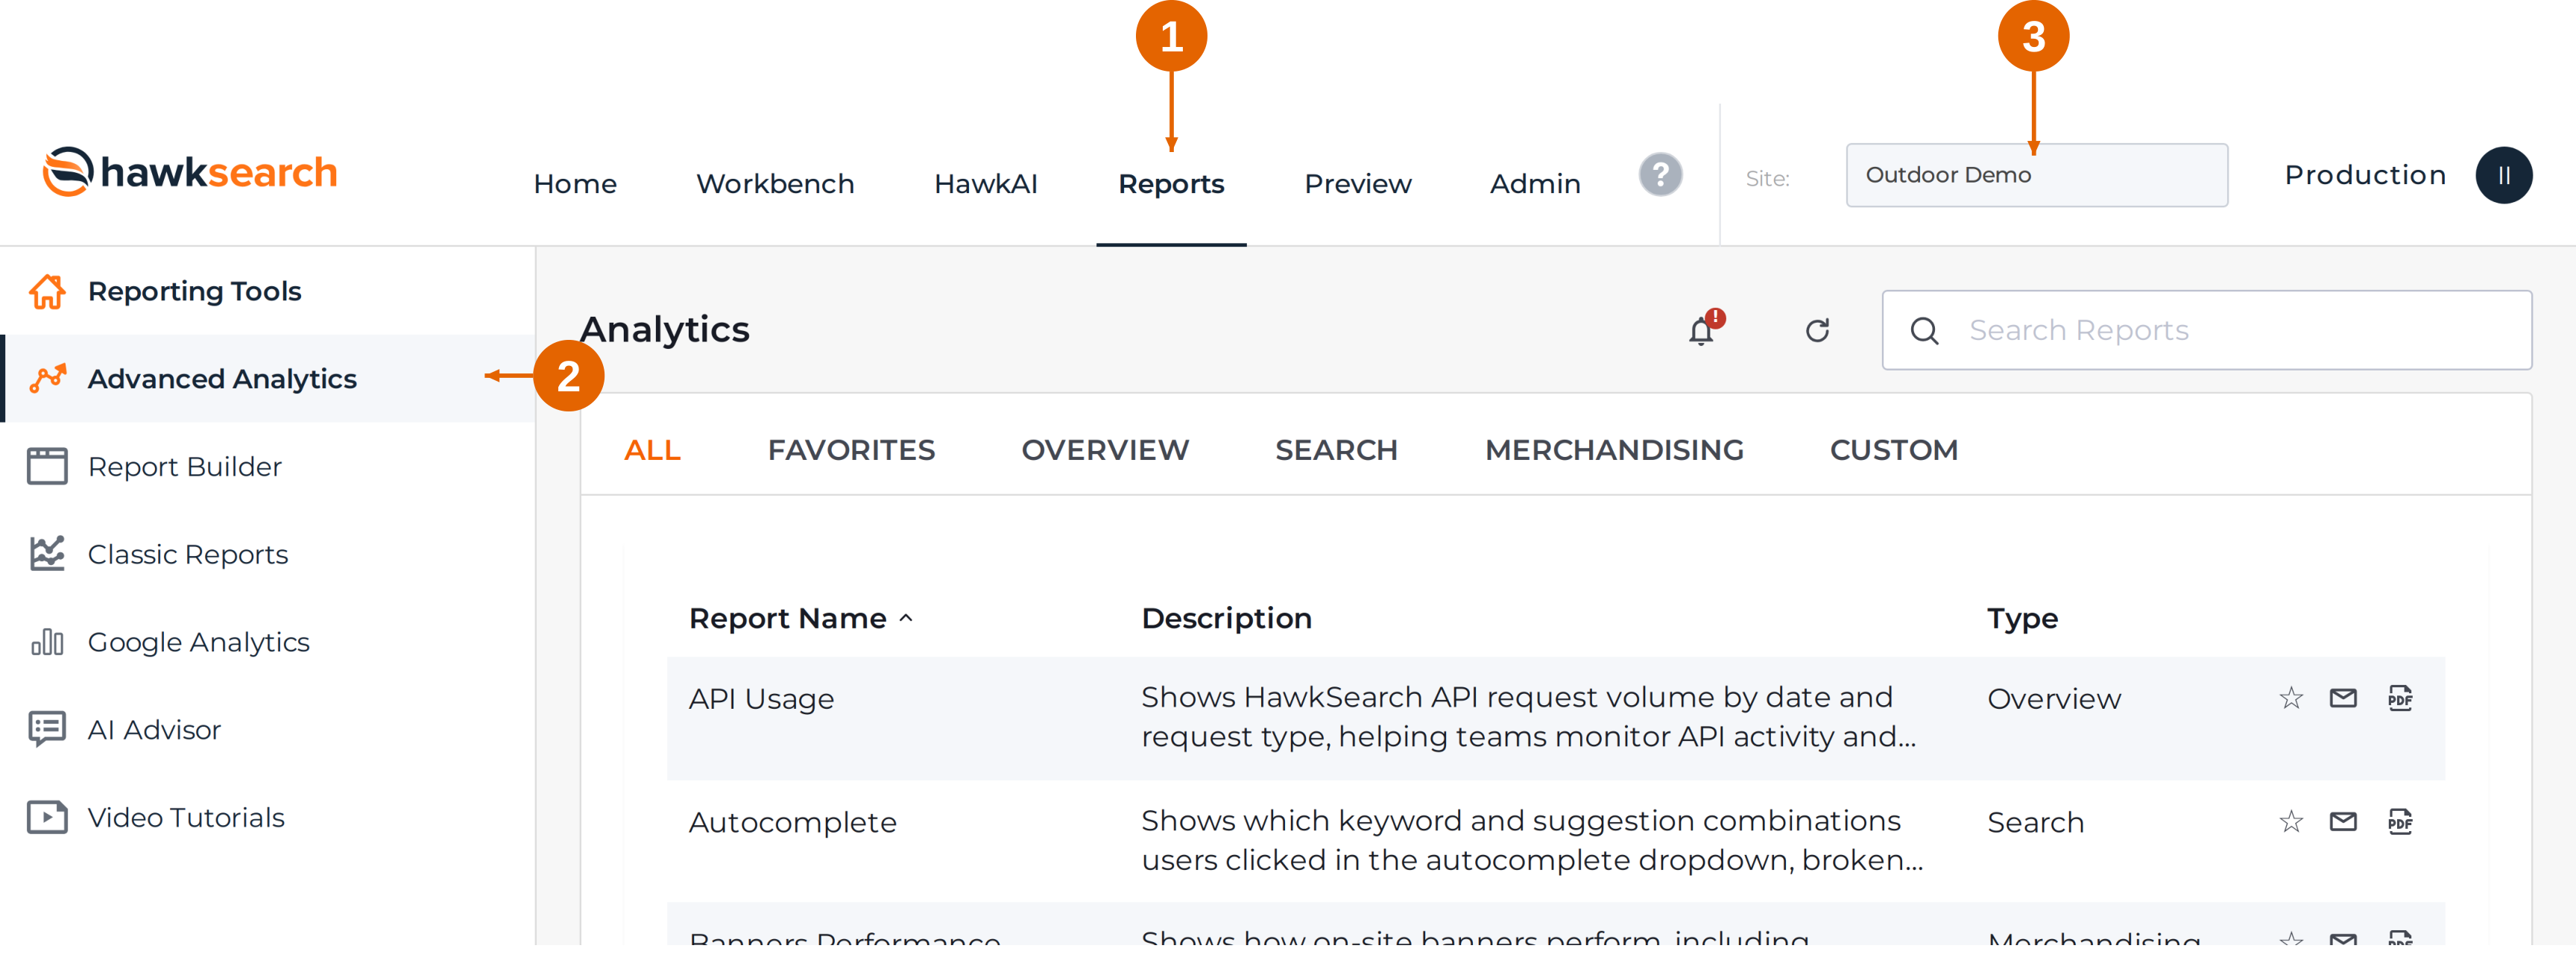Switch to the FAVORITES tab
This screenshot has height=966, width=2576.
coord(851,450)
